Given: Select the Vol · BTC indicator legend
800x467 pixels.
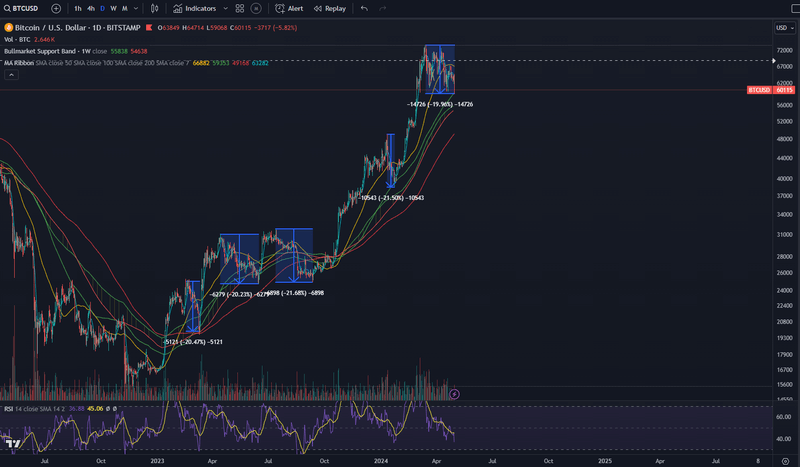Looking at the screenshot, I should click(17, 39).
